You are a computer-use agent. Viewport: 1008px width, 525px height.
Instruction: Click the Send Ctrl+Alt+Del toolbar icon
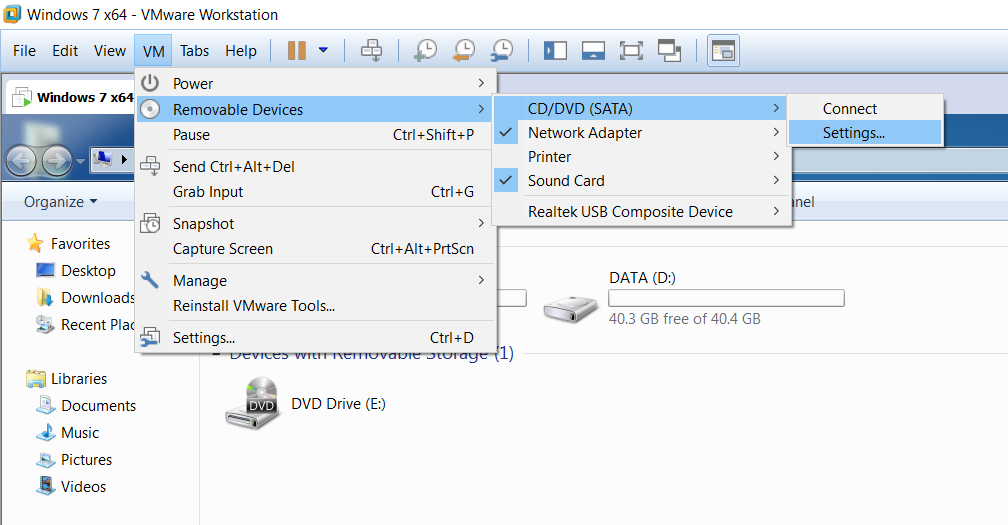click(x=371, y=50)
